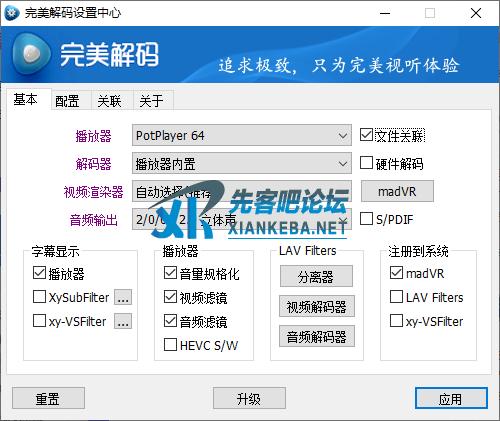Screen dimensions: 500x421
Task: Open the 关于 tab
Action: coord(151,101)
